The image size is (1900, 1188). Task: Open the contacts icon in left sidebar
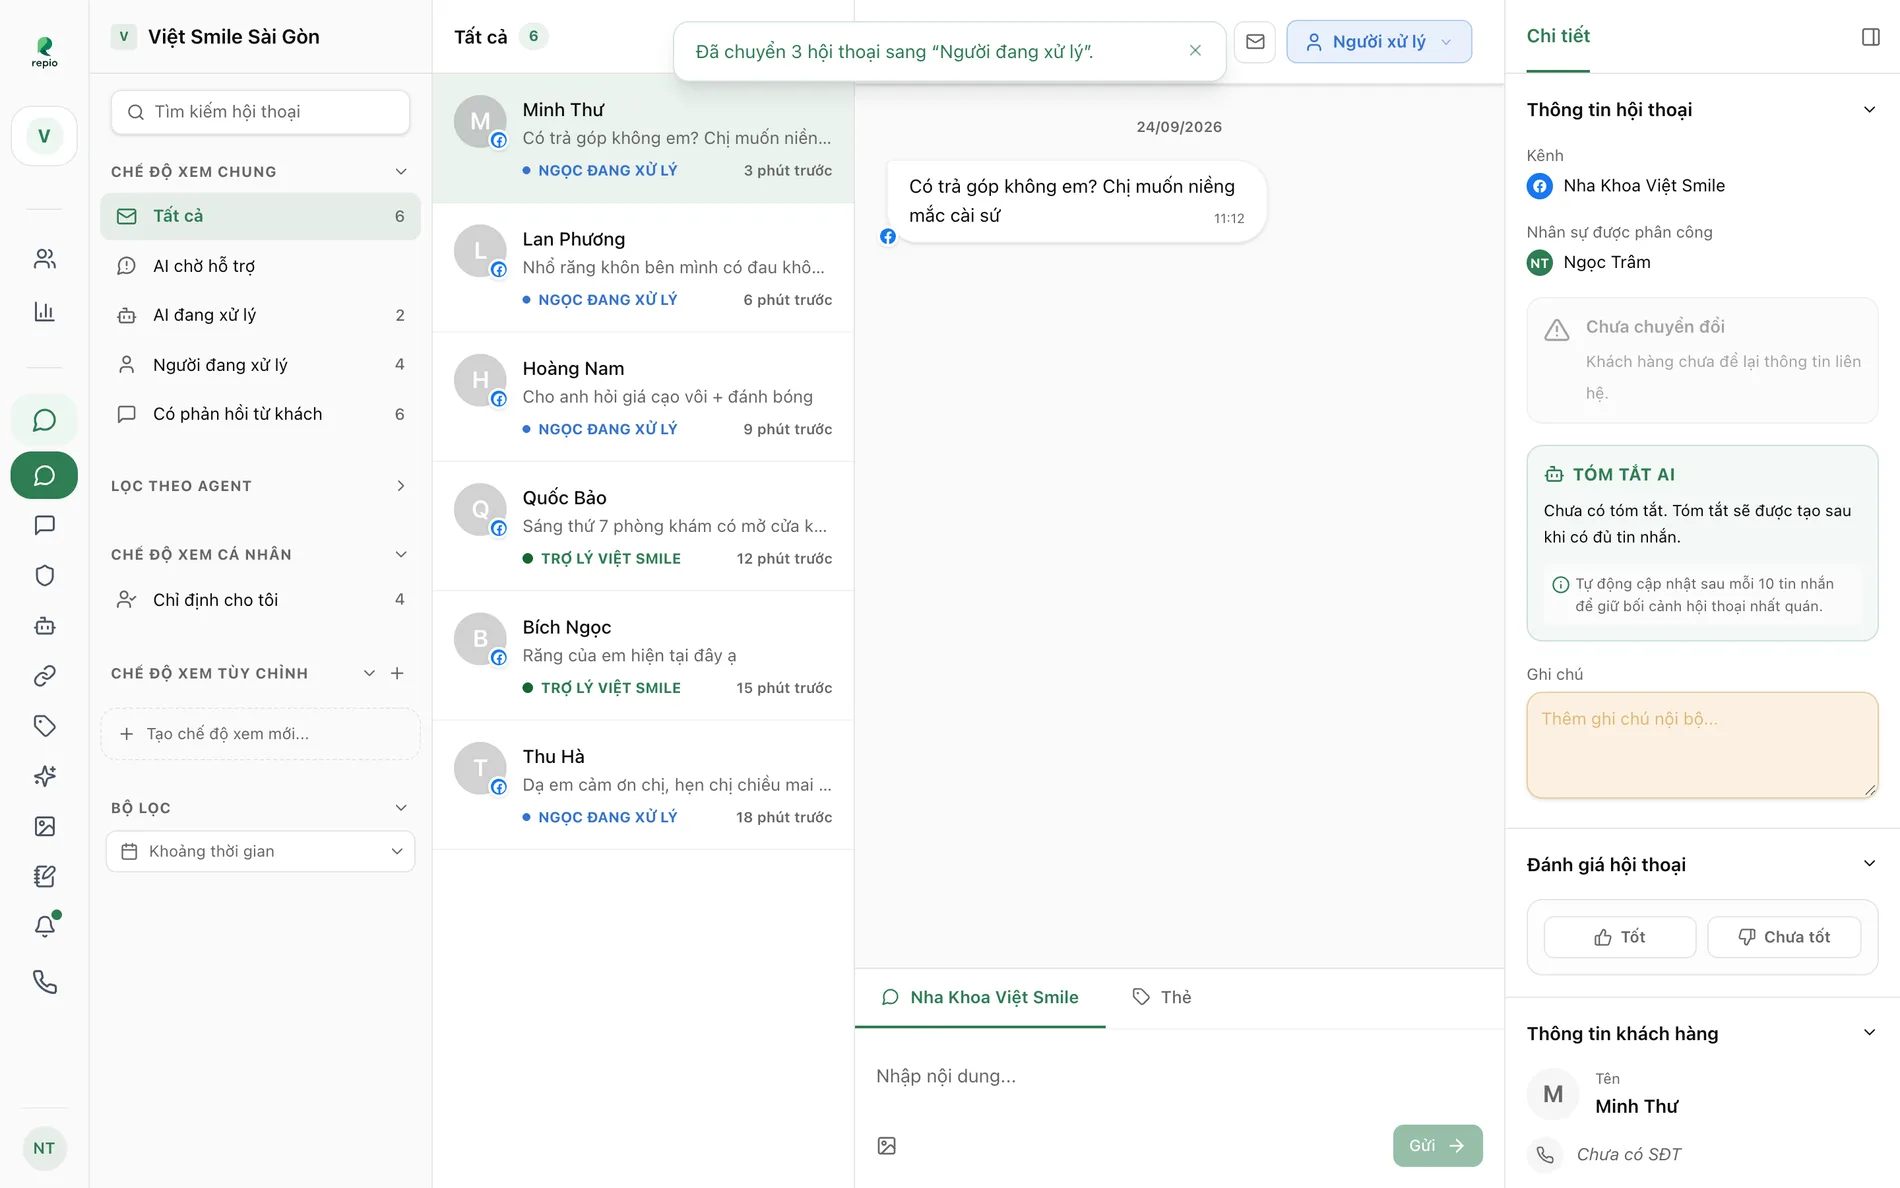[44, 259]
